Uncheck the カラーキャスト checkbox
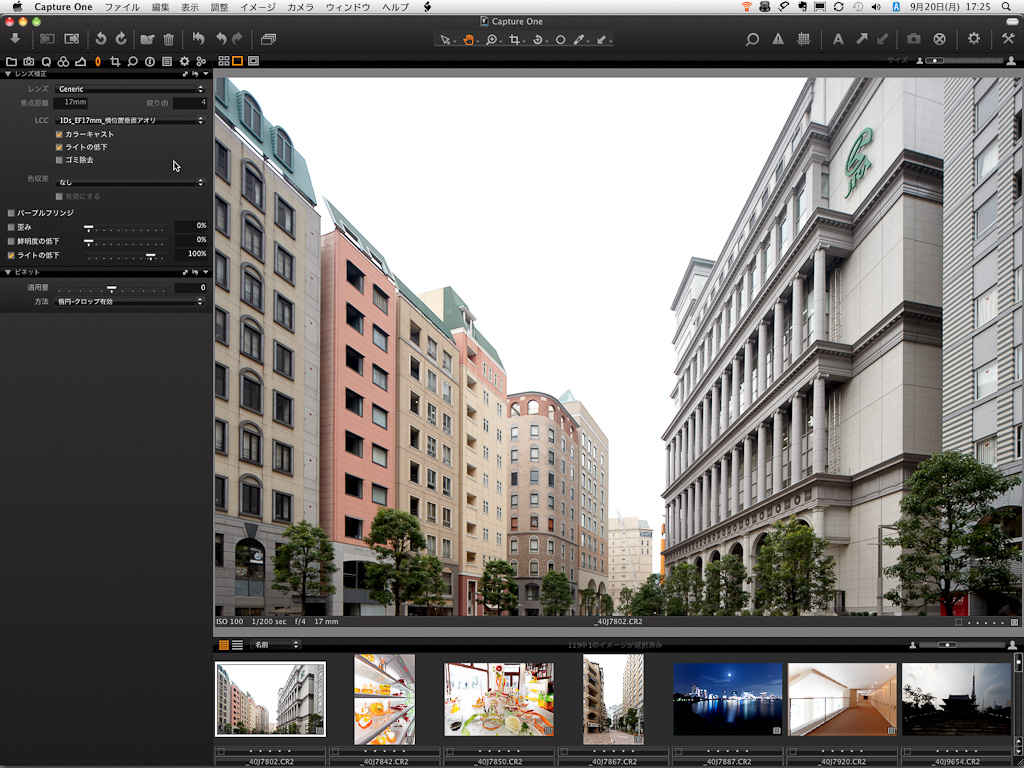The image size is (1024, 768). pos(59,134)
